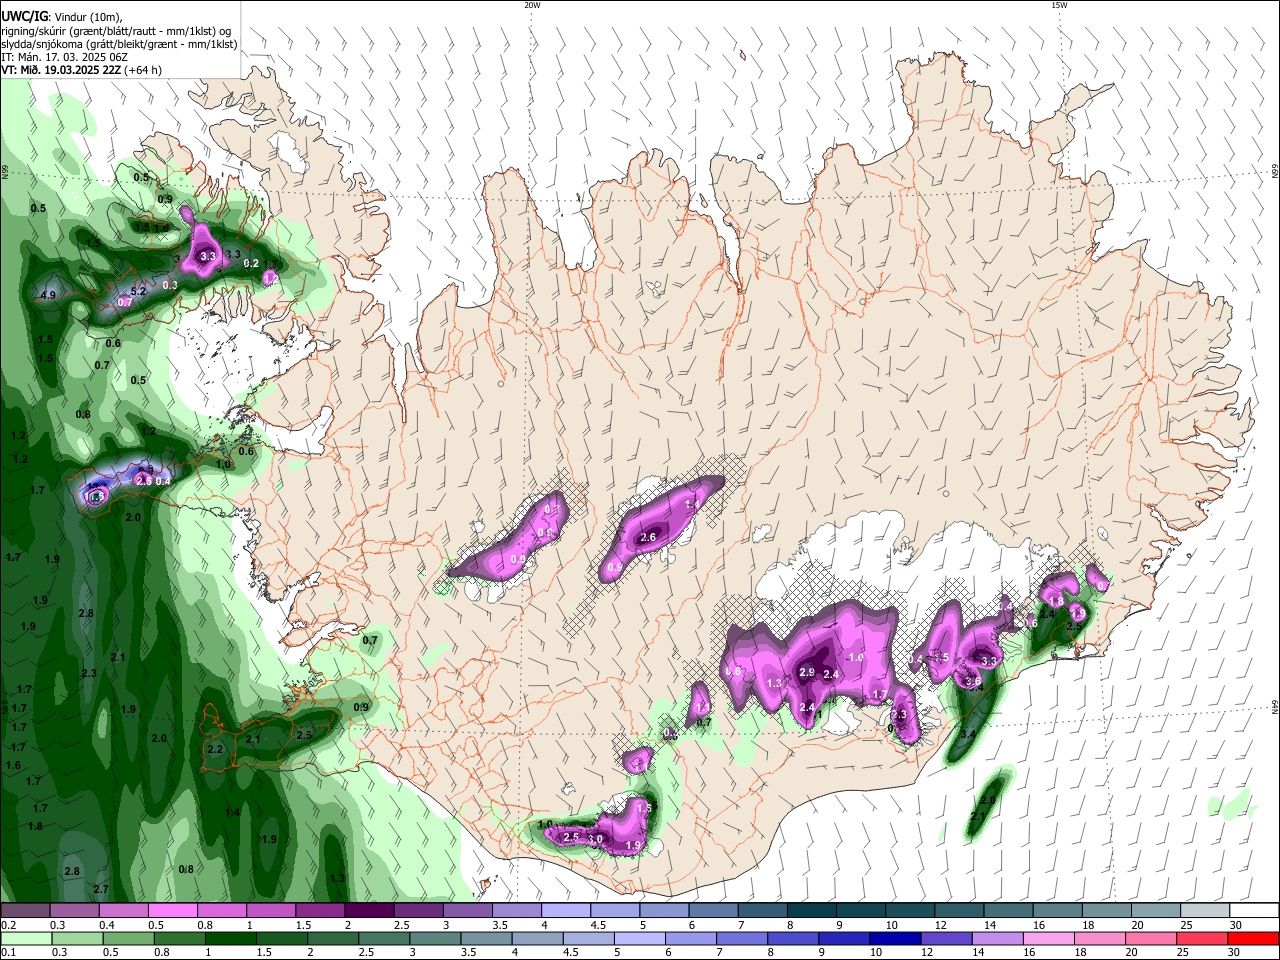
Task: Click the white 30 swatch on the upper scale
Action: coord(1254,911)
